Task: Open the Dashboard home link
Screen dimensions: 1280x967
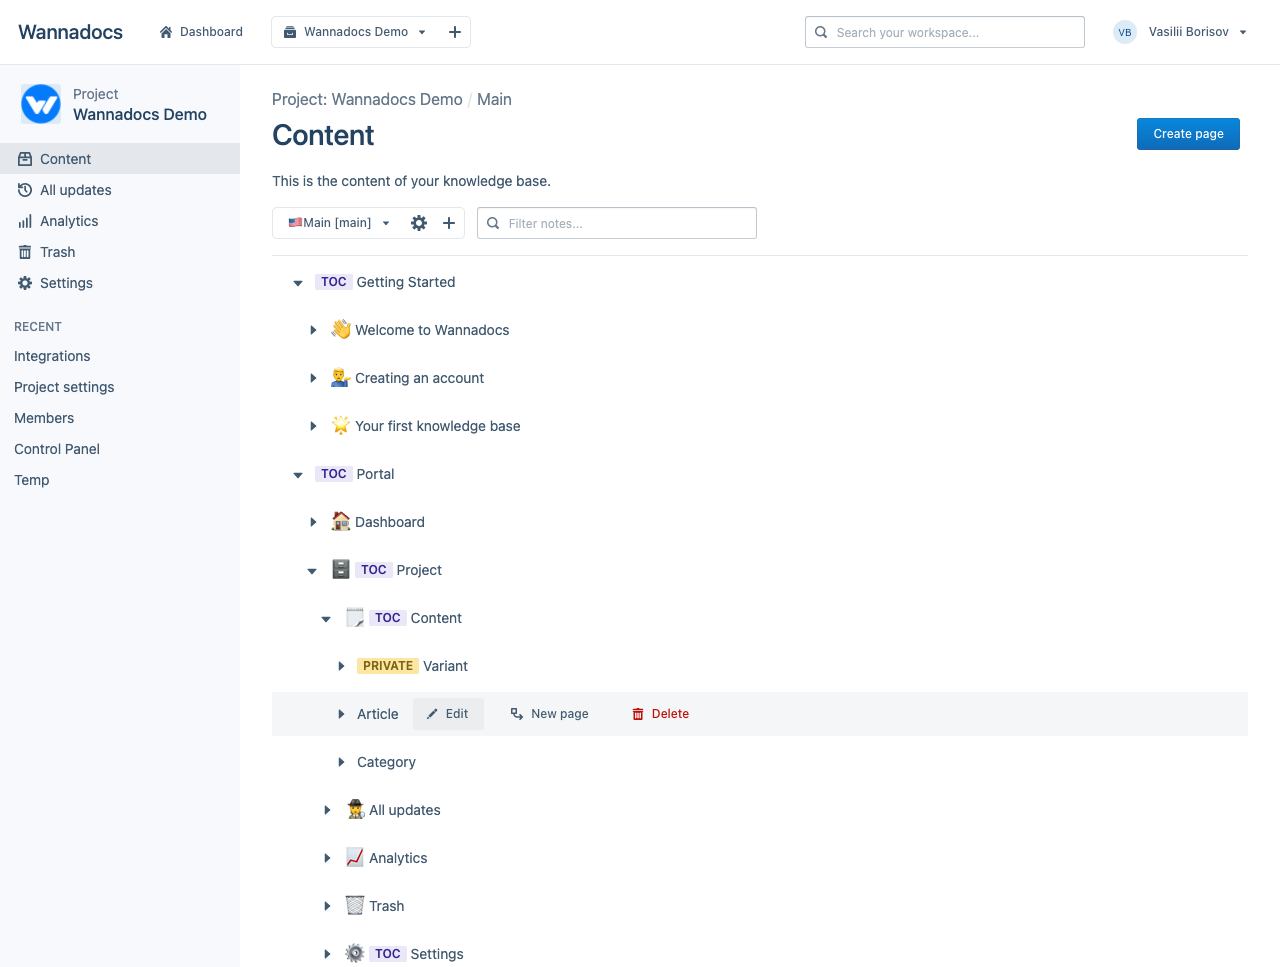Action: (201, 32)
